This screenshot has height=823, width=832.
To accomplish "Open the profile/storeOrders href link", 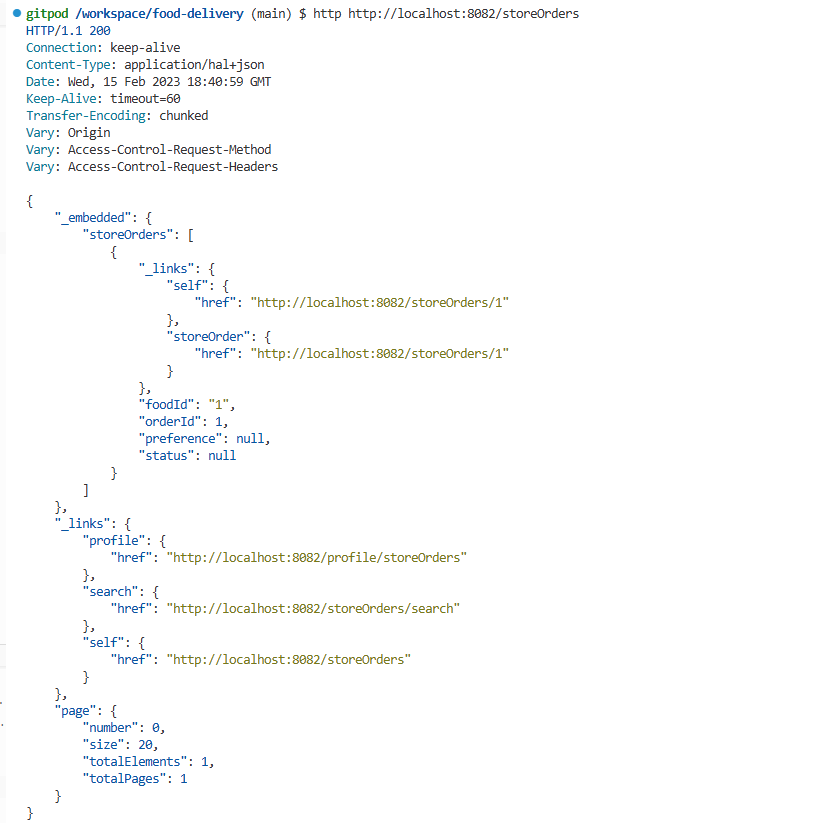I will click(x=317, y=557).
